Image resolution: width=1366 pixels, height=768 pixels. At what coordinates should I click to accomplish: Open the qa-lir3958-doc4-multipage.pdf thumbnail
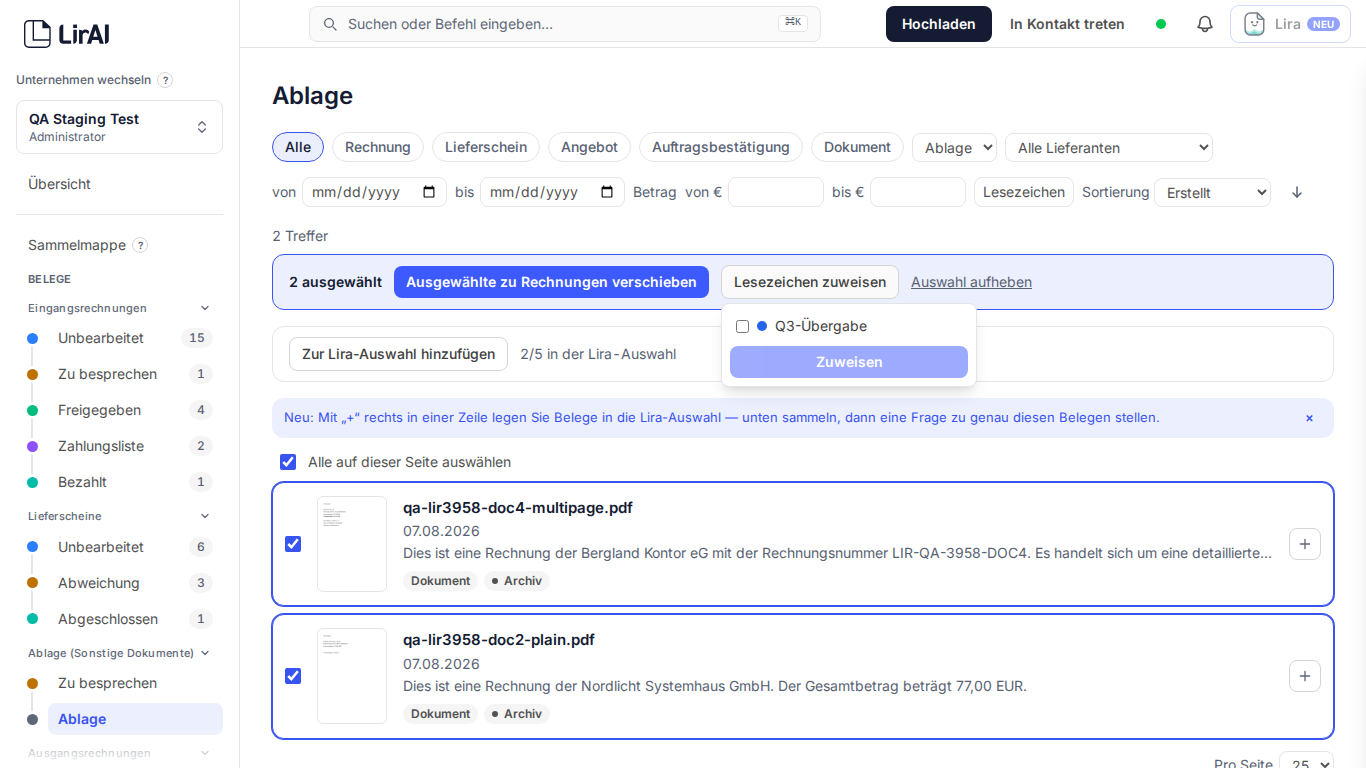(352, 544)
